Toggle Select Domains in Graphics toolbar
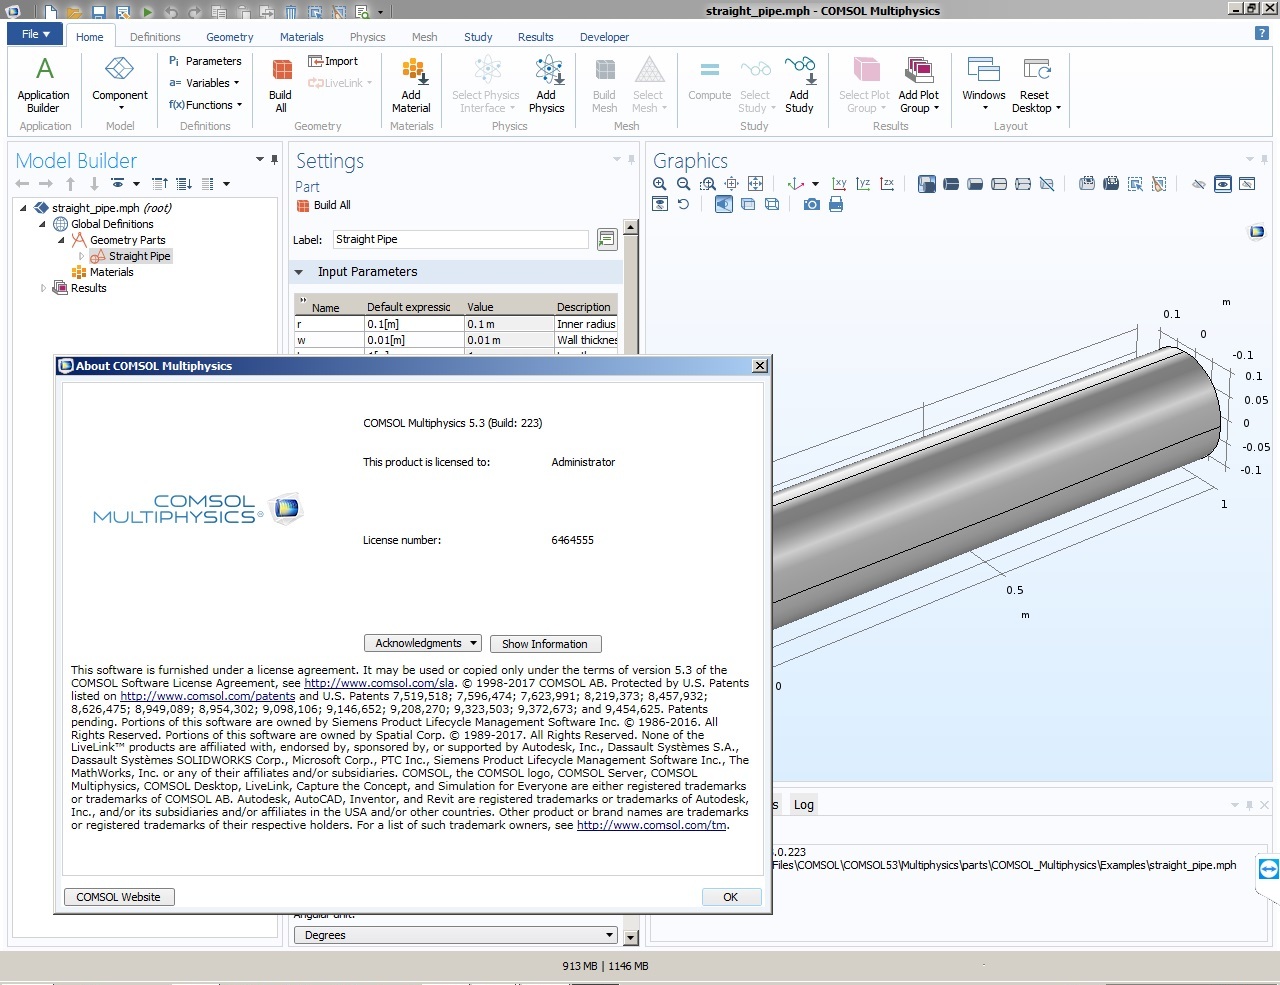1280x985 pixels. [951, 184]
